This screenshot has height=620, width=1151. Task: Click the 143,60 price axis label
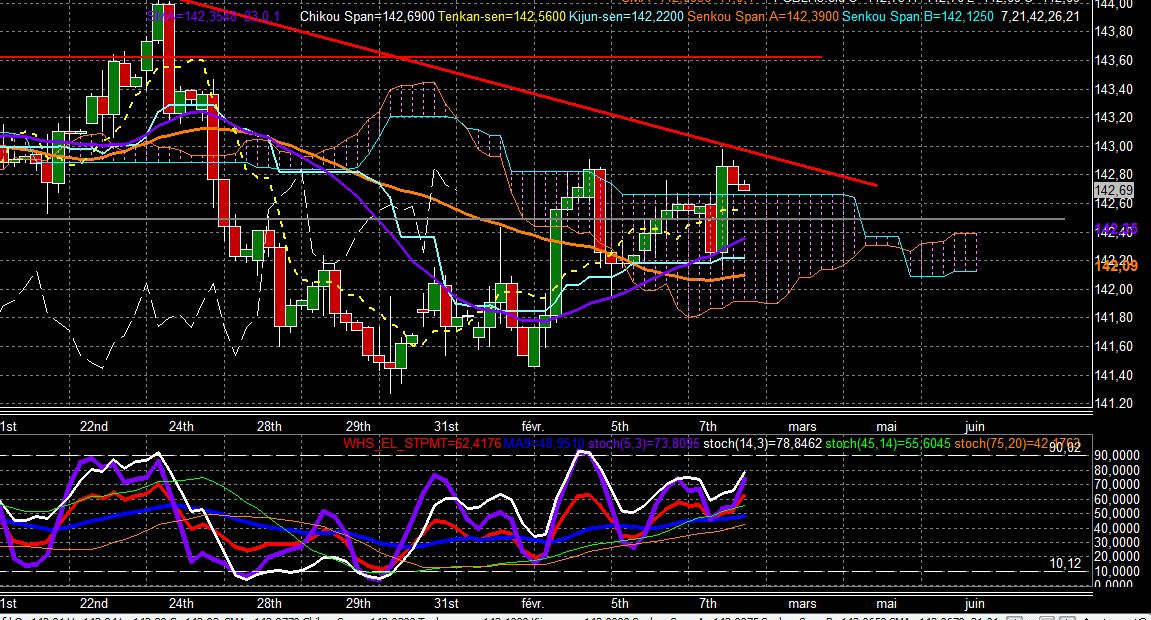(x=1113, y=60)
